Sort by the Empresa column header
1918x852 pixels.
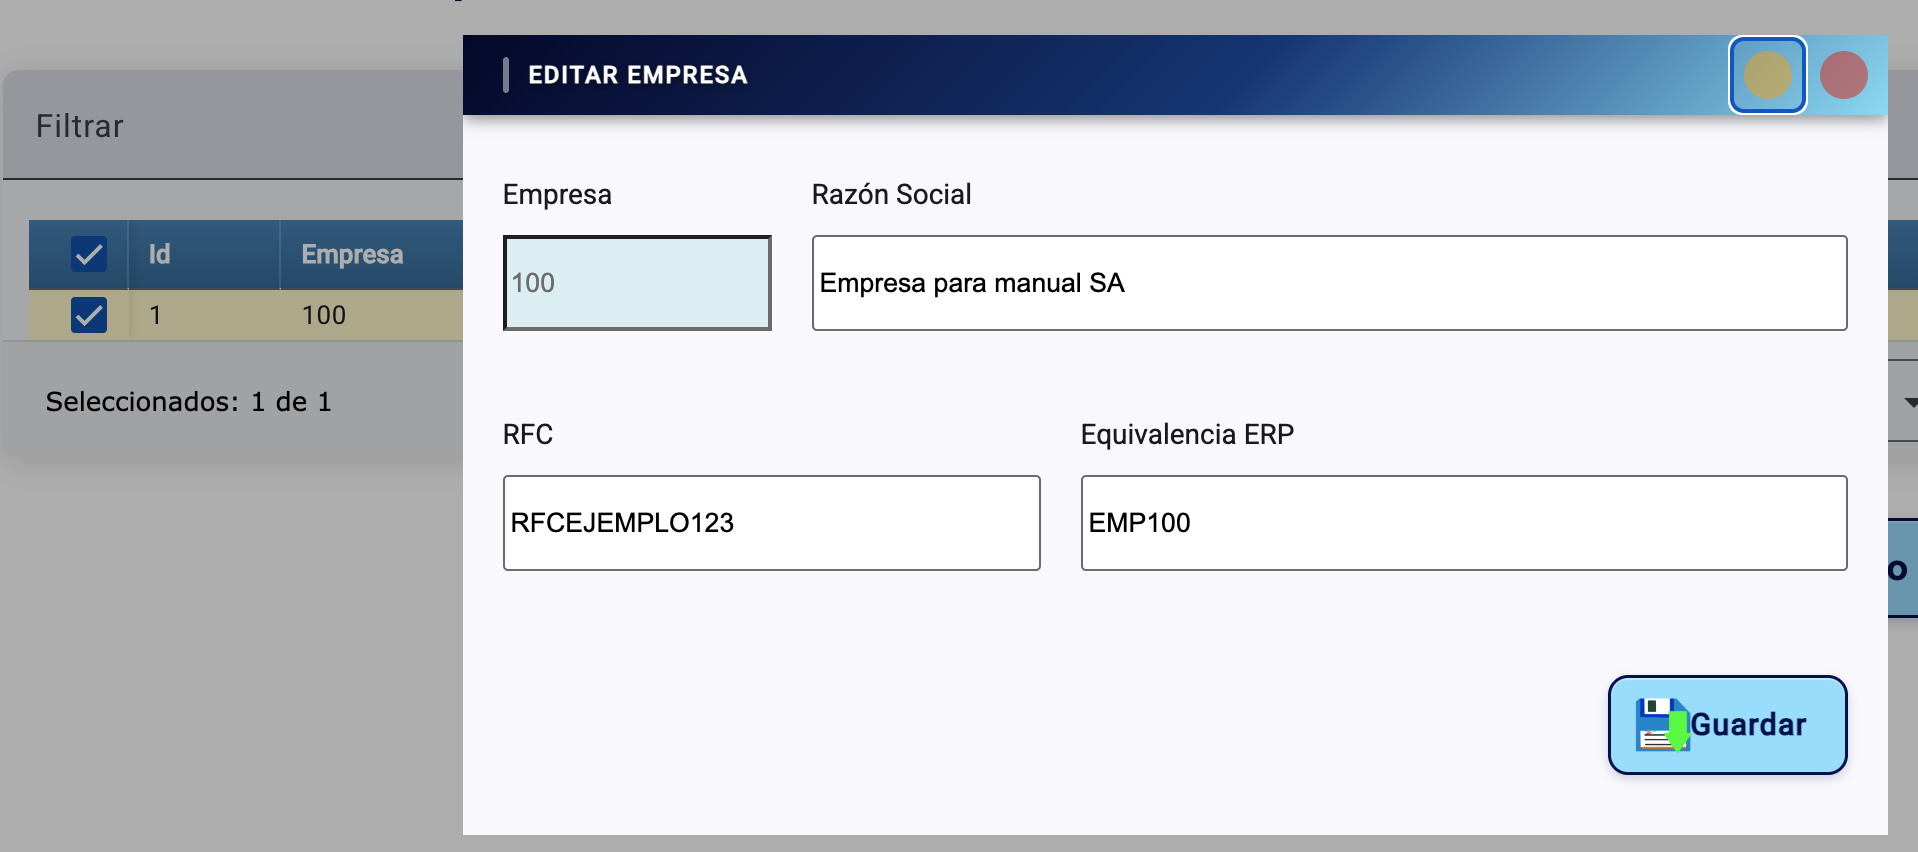tap(352, 254)
